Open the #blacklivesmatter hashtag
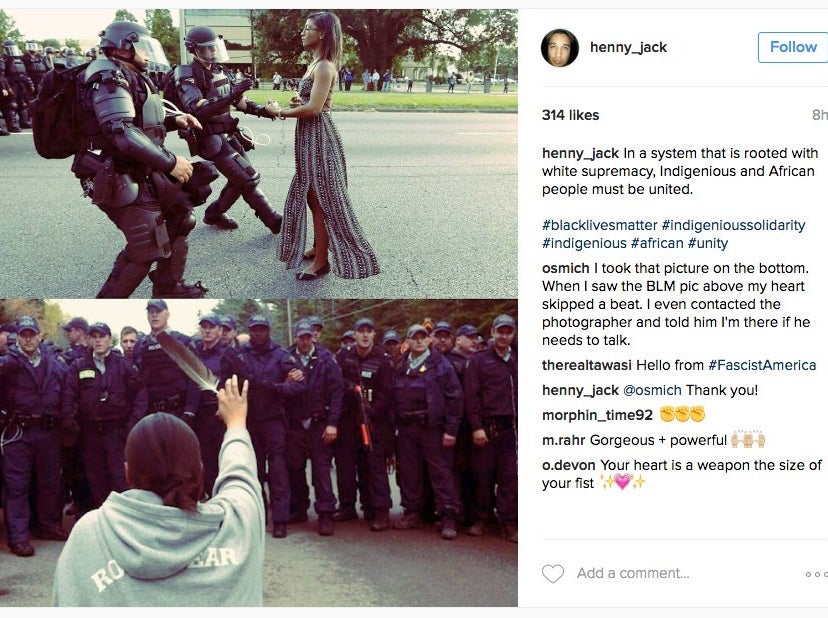 (599, 225)
